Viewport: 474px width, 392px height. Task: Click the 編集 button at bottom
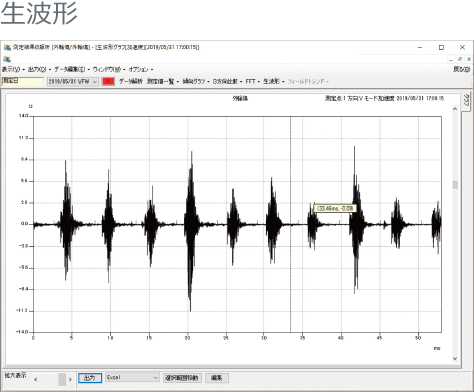216,378
